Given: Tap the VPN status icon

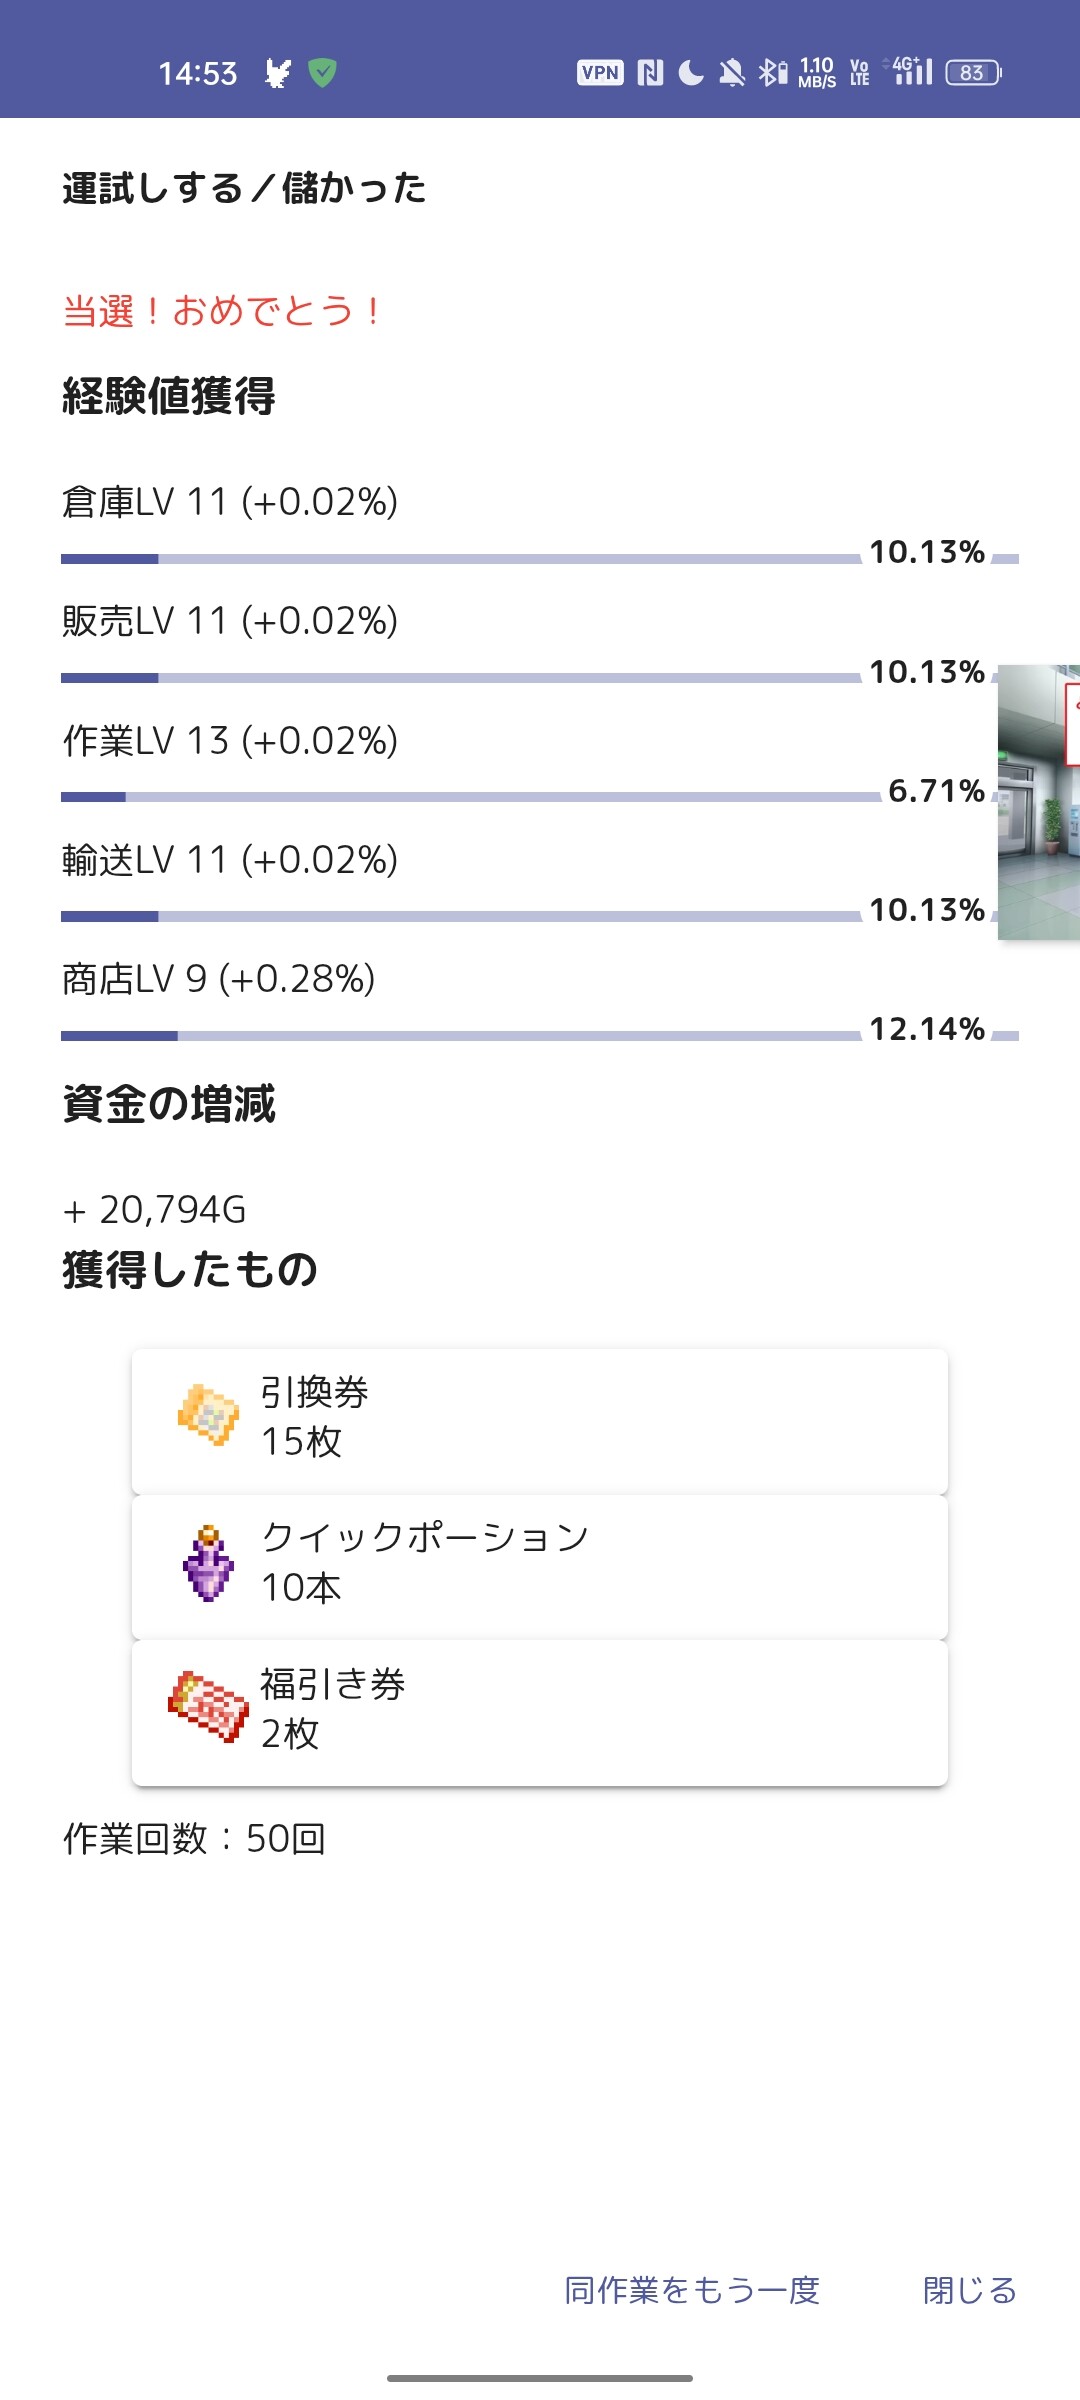Looking at the screenshot, I should click(x=600, y=73).
